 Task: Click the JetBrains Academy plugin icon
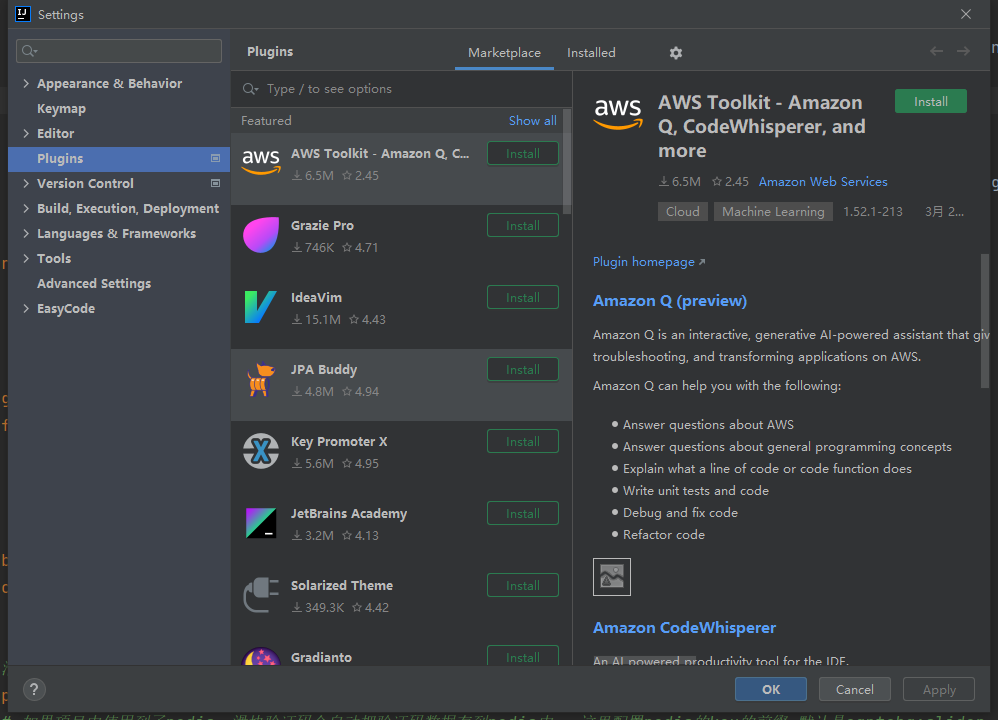point(261,523)
